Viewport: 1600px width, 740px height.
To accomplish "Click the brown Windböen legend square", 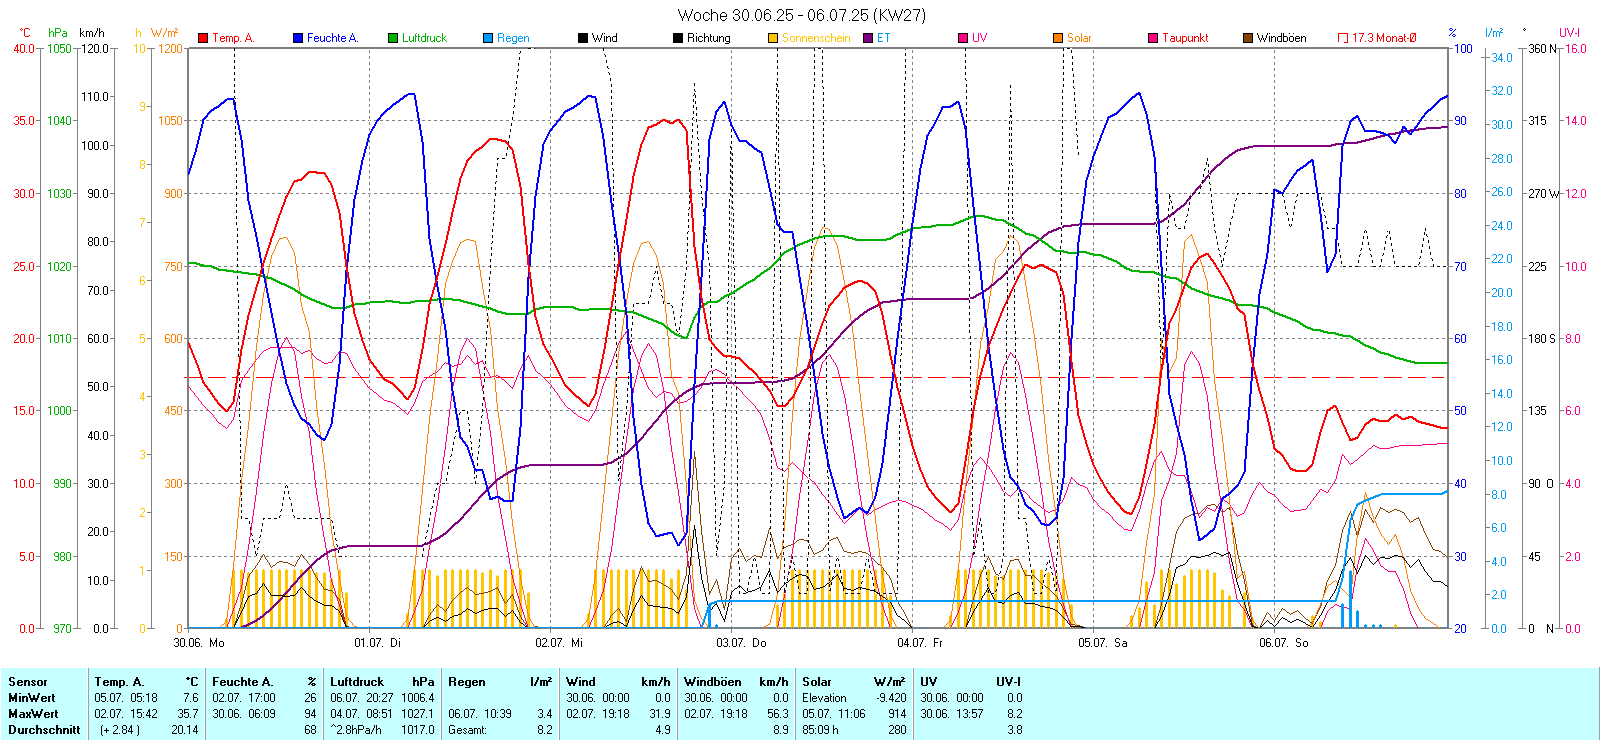I will (x=1248, y=38).
